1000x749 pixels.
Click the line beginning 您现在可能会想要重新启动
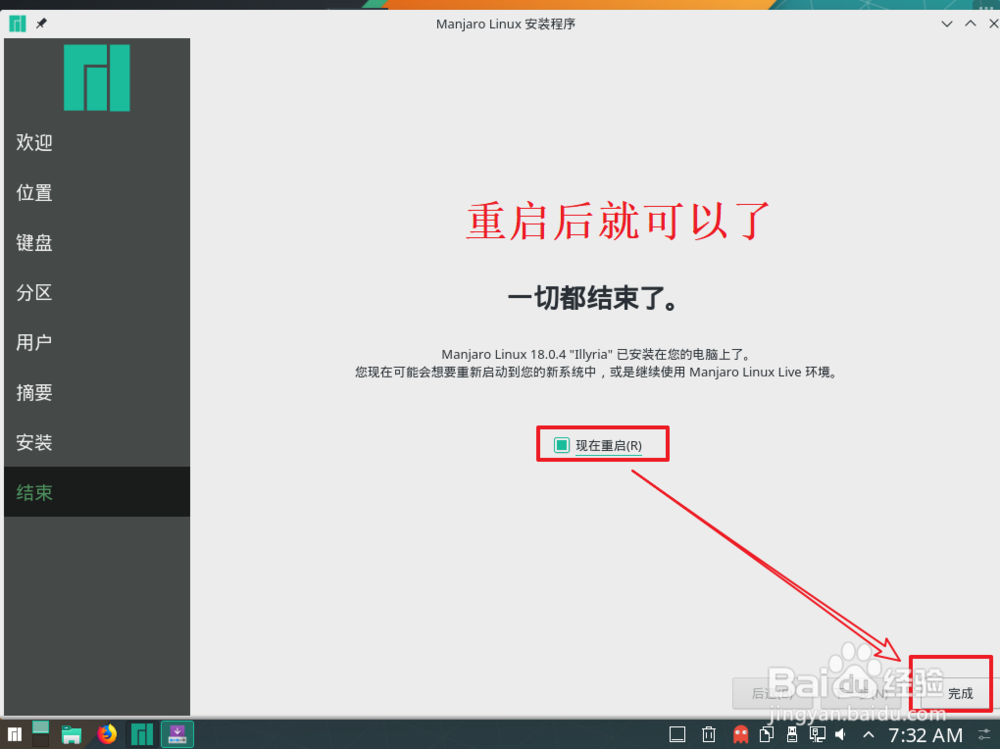pos(597,372)
